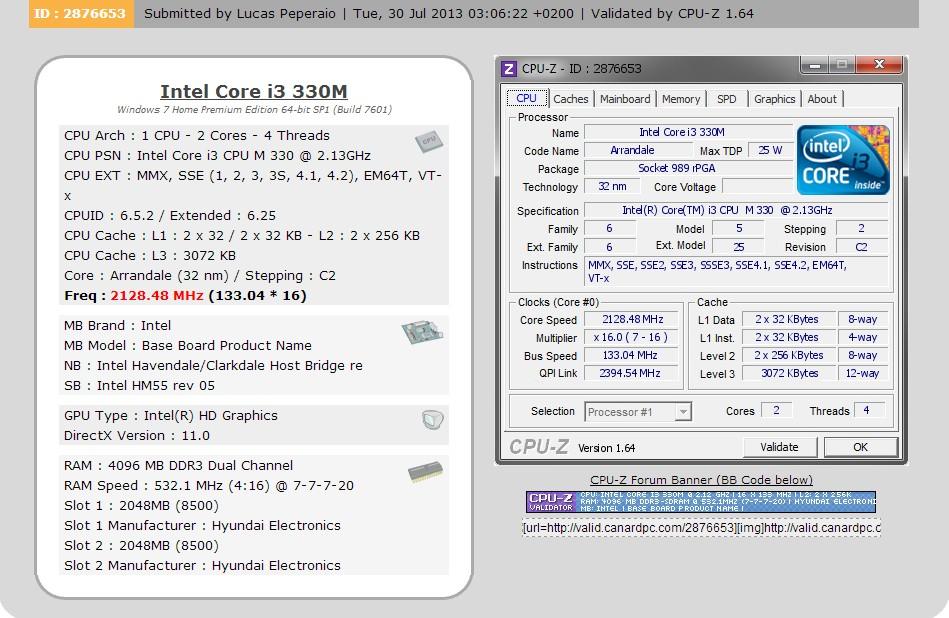Switch to the Caches tab
Image resolution: width=949 pixels, height=618 pixels.
click(570, 99)
